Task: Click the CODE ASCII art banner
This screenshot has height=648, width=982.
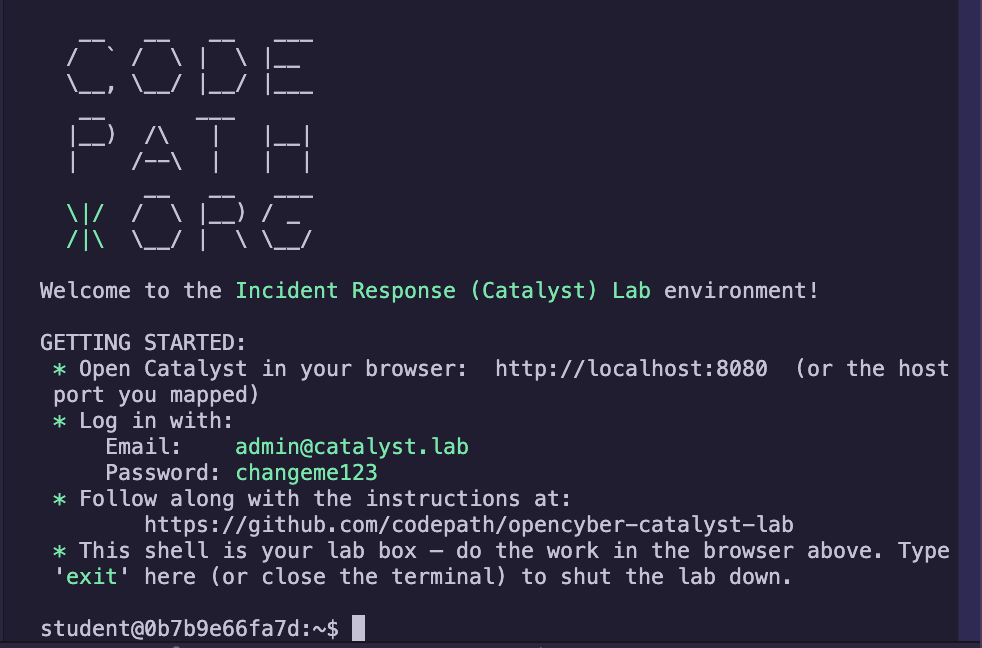Action: point(190,66)
